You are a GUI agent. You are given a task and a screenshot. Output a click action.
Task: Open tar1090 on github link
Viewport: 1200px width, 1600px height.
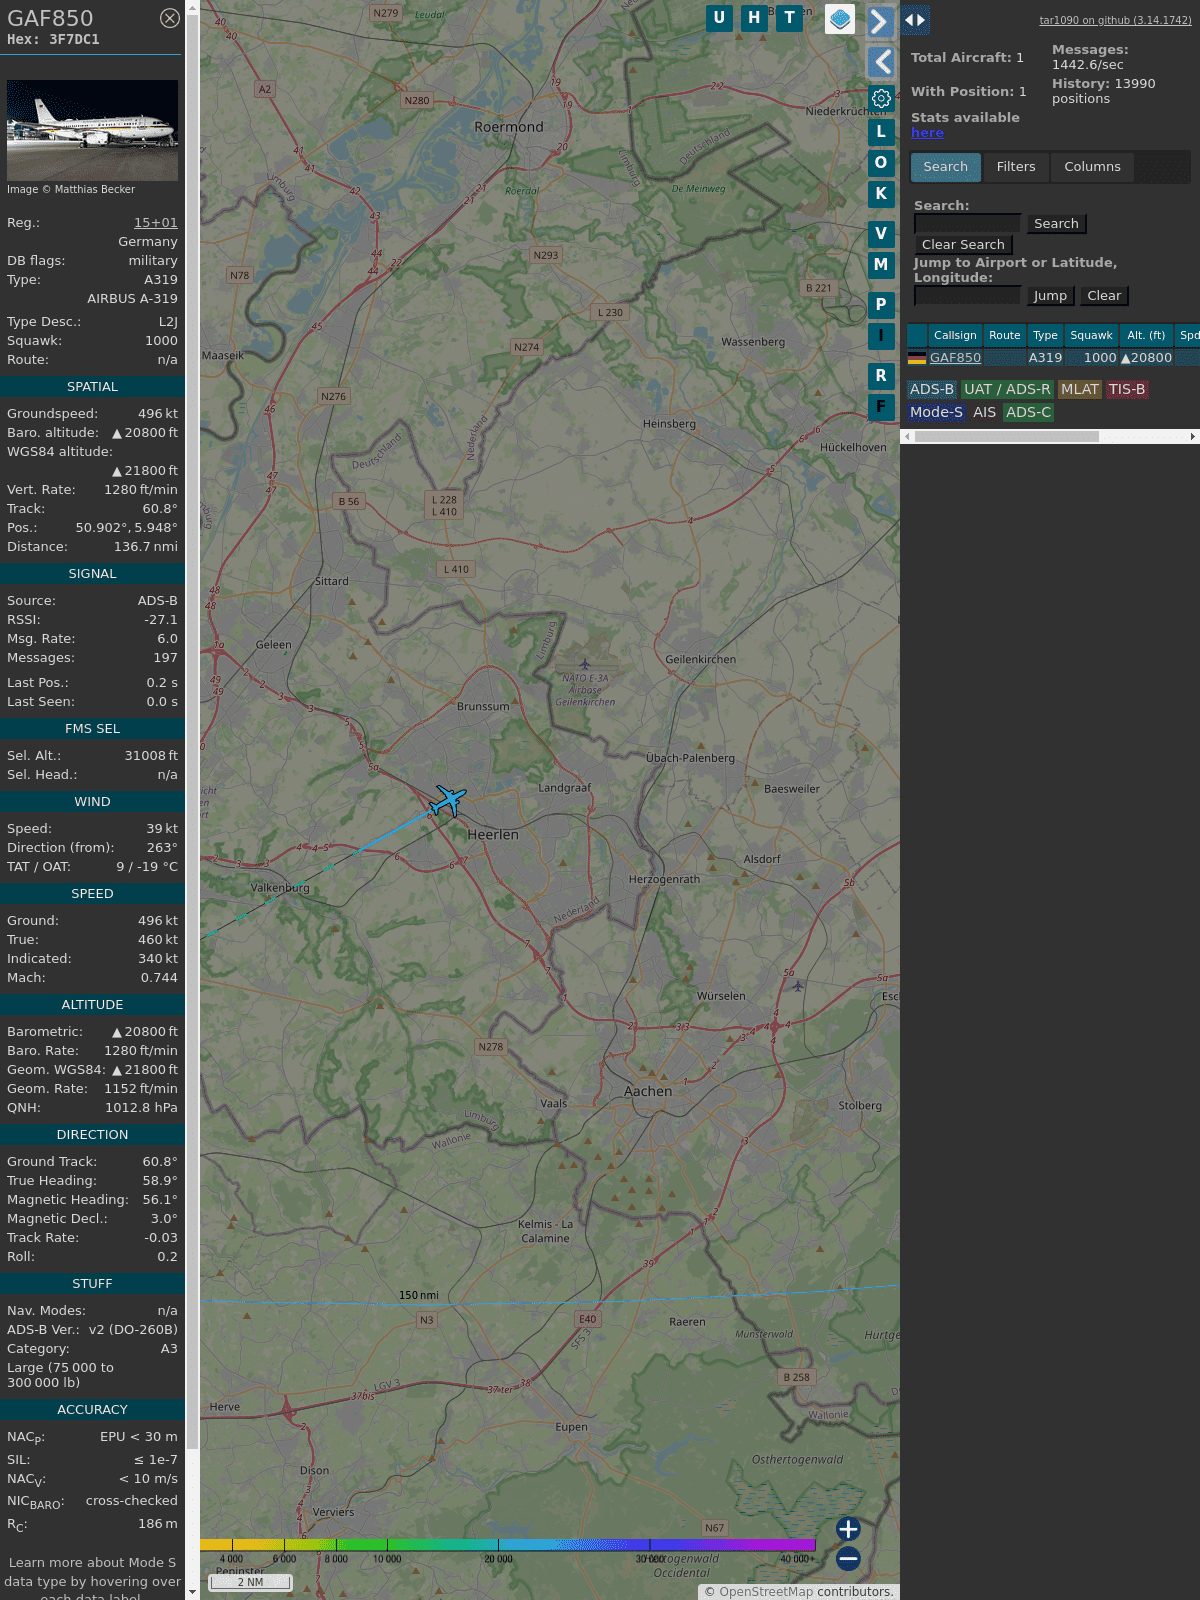pos(1115,20)
